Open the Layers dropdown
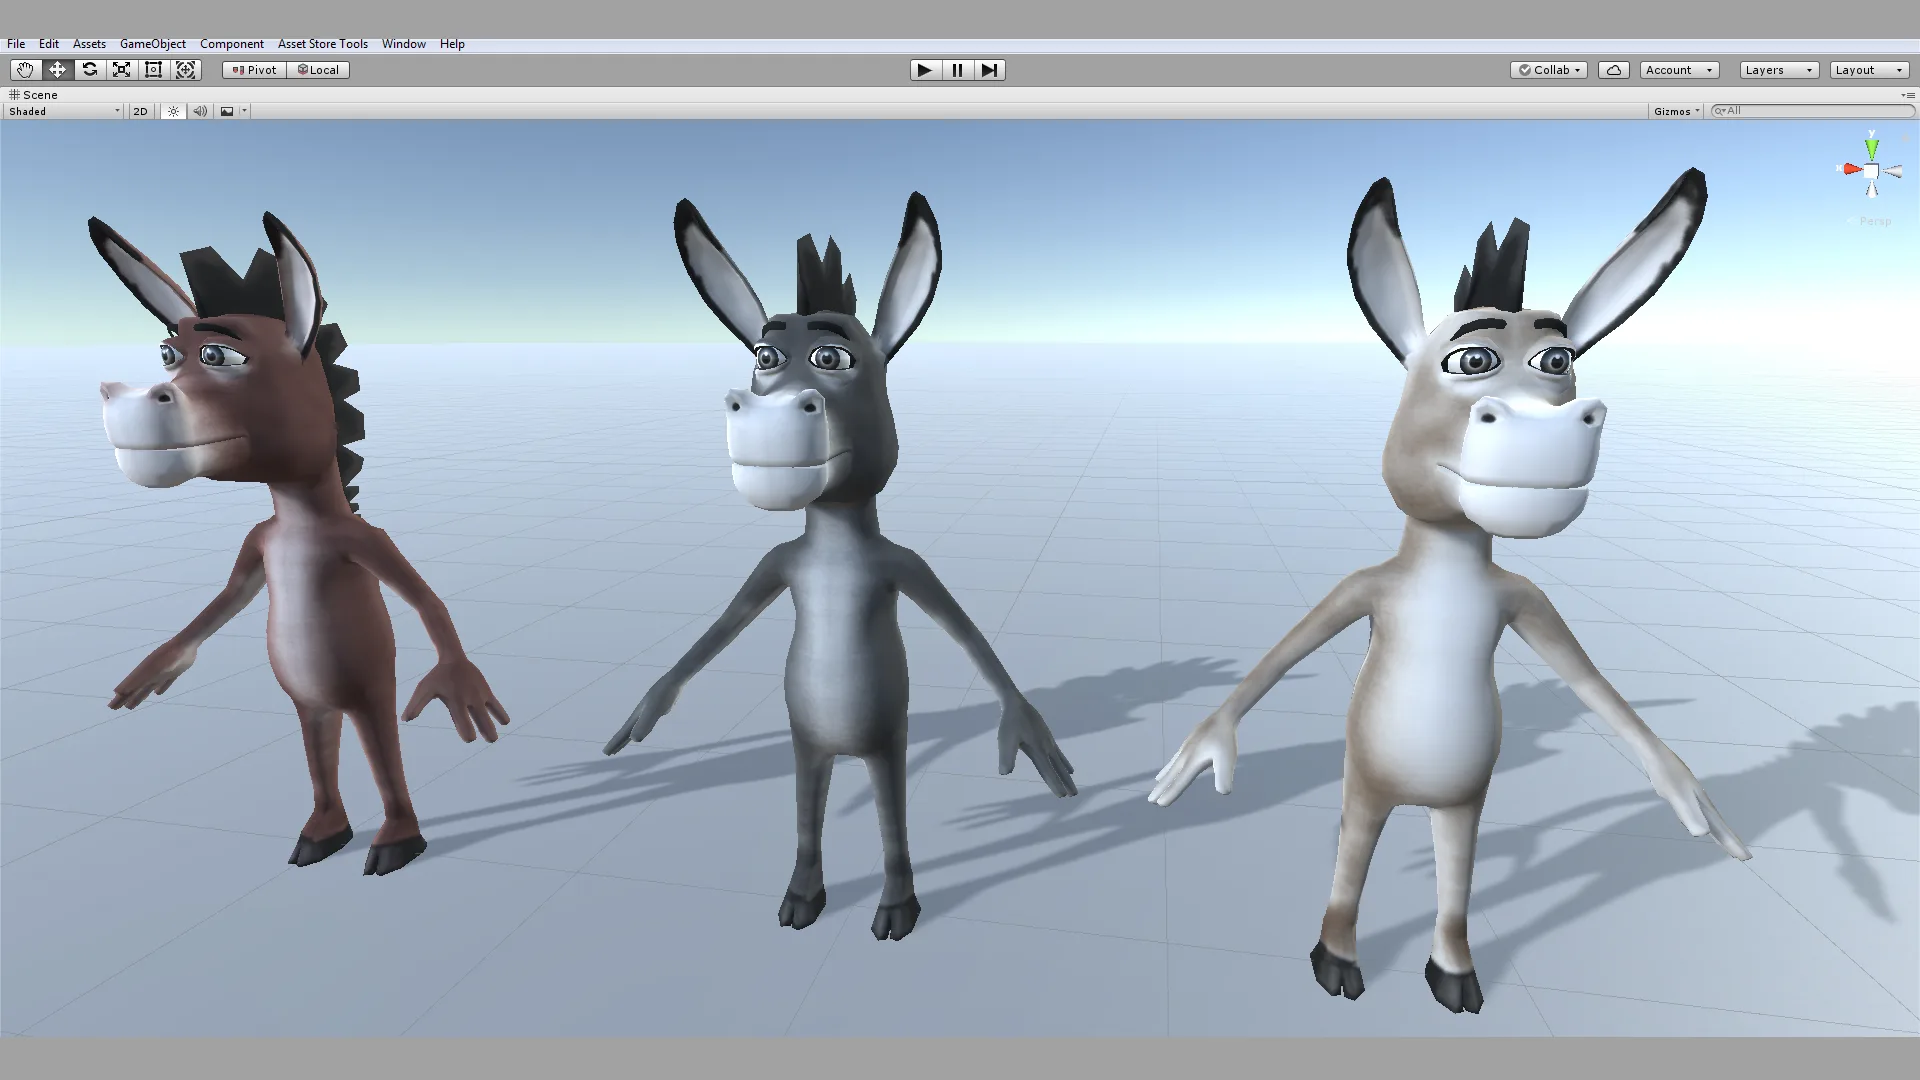The width and height of the screenshot is (1920, 1080). click(x=1779, y=70)
